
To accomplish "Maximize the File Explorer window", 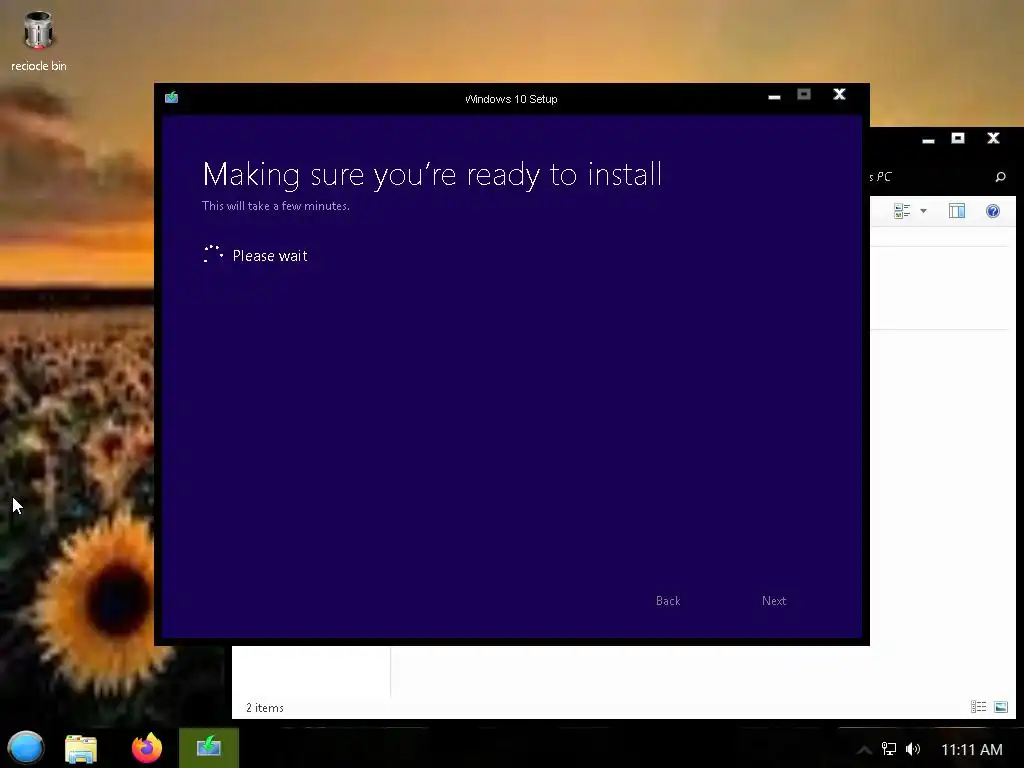I will pyautogui.click(x=958, y=138).
